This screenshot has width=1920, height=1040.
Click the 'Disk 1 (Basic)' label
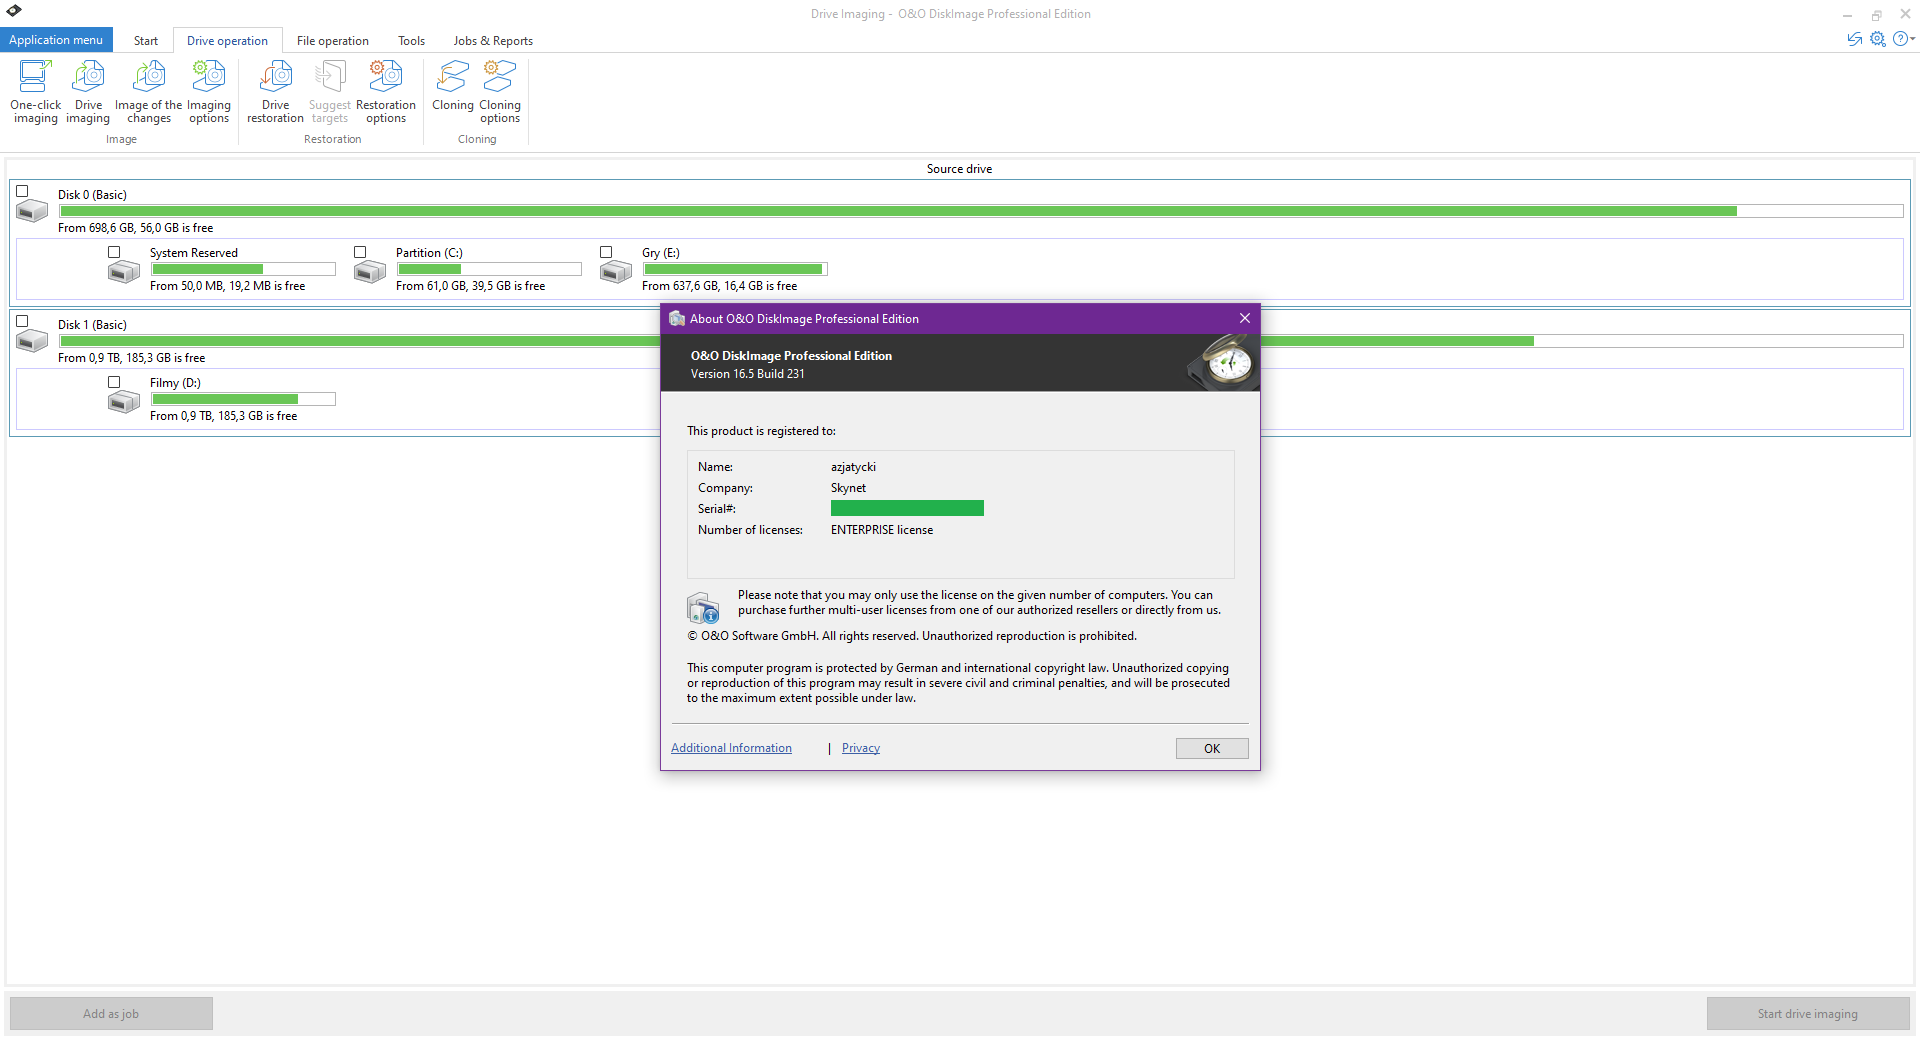click(92, 325)
